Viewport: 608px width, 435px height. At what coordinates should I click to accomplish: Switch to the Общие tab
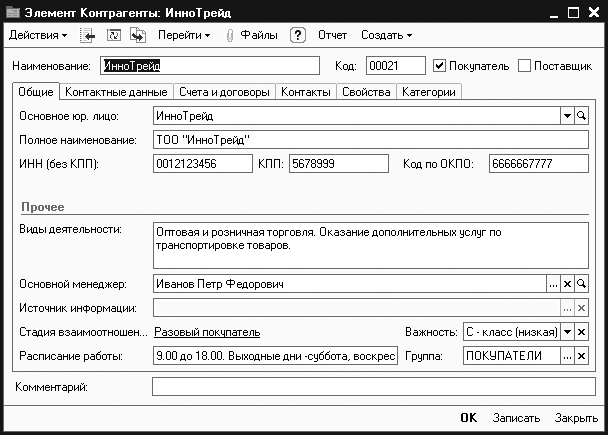[36, 92]
